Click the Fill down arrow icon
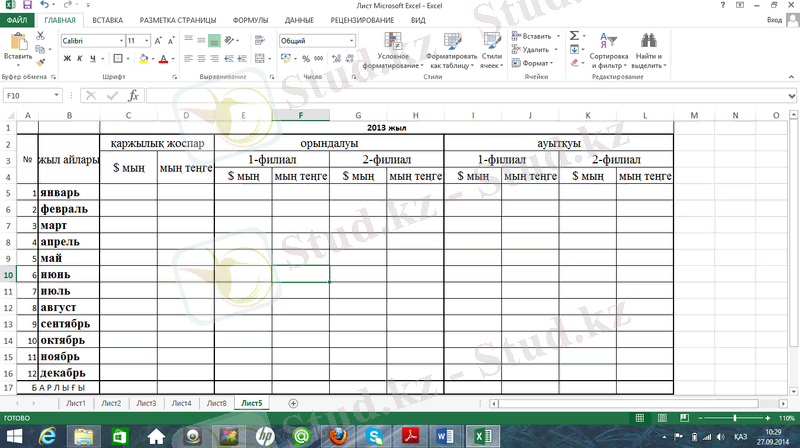The height and width of the screenshot is (448, 800). click(574, 49)
